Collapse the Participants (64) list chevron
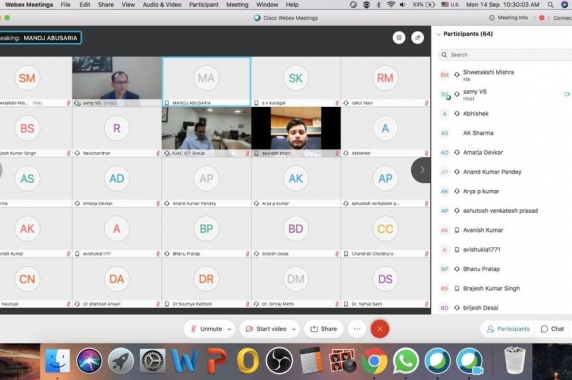 click(x=438, y=34)
